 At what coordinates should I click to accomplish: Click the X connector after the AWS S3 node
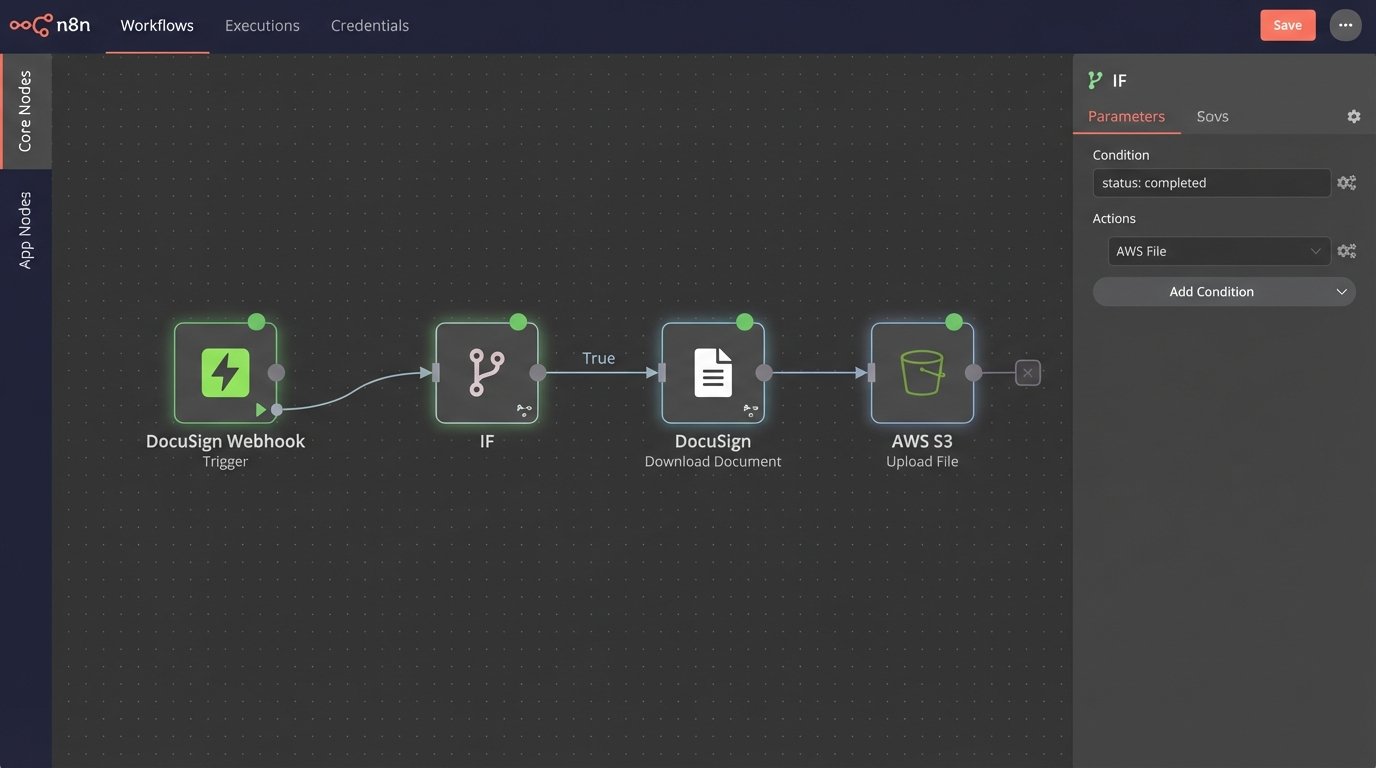pyautogui.click(x=1027, y=371)
